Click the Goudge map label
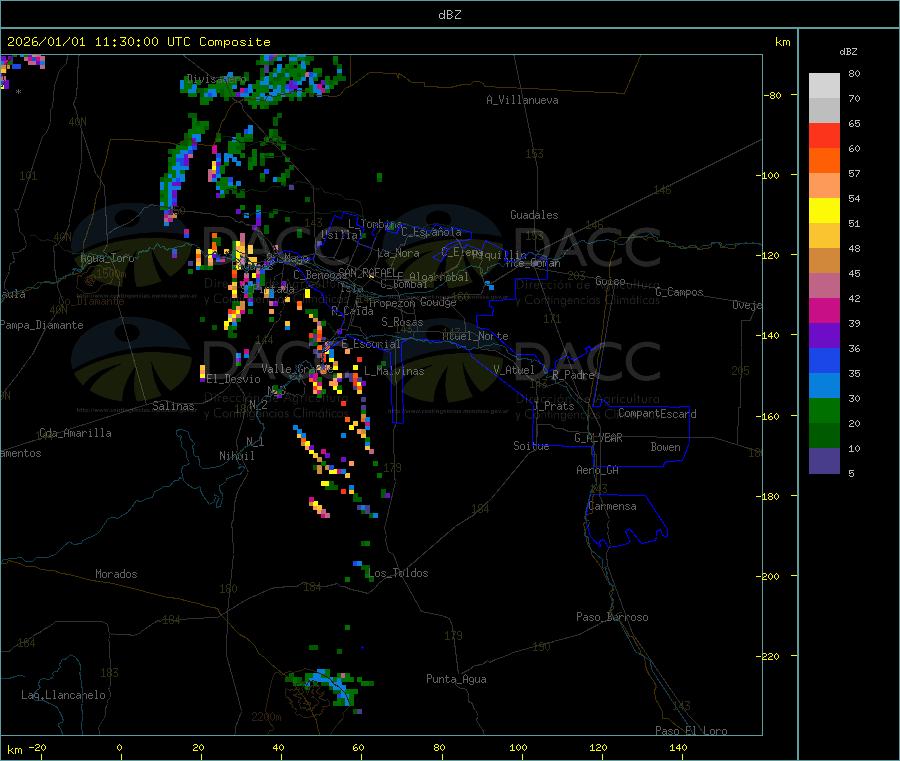 438,302
